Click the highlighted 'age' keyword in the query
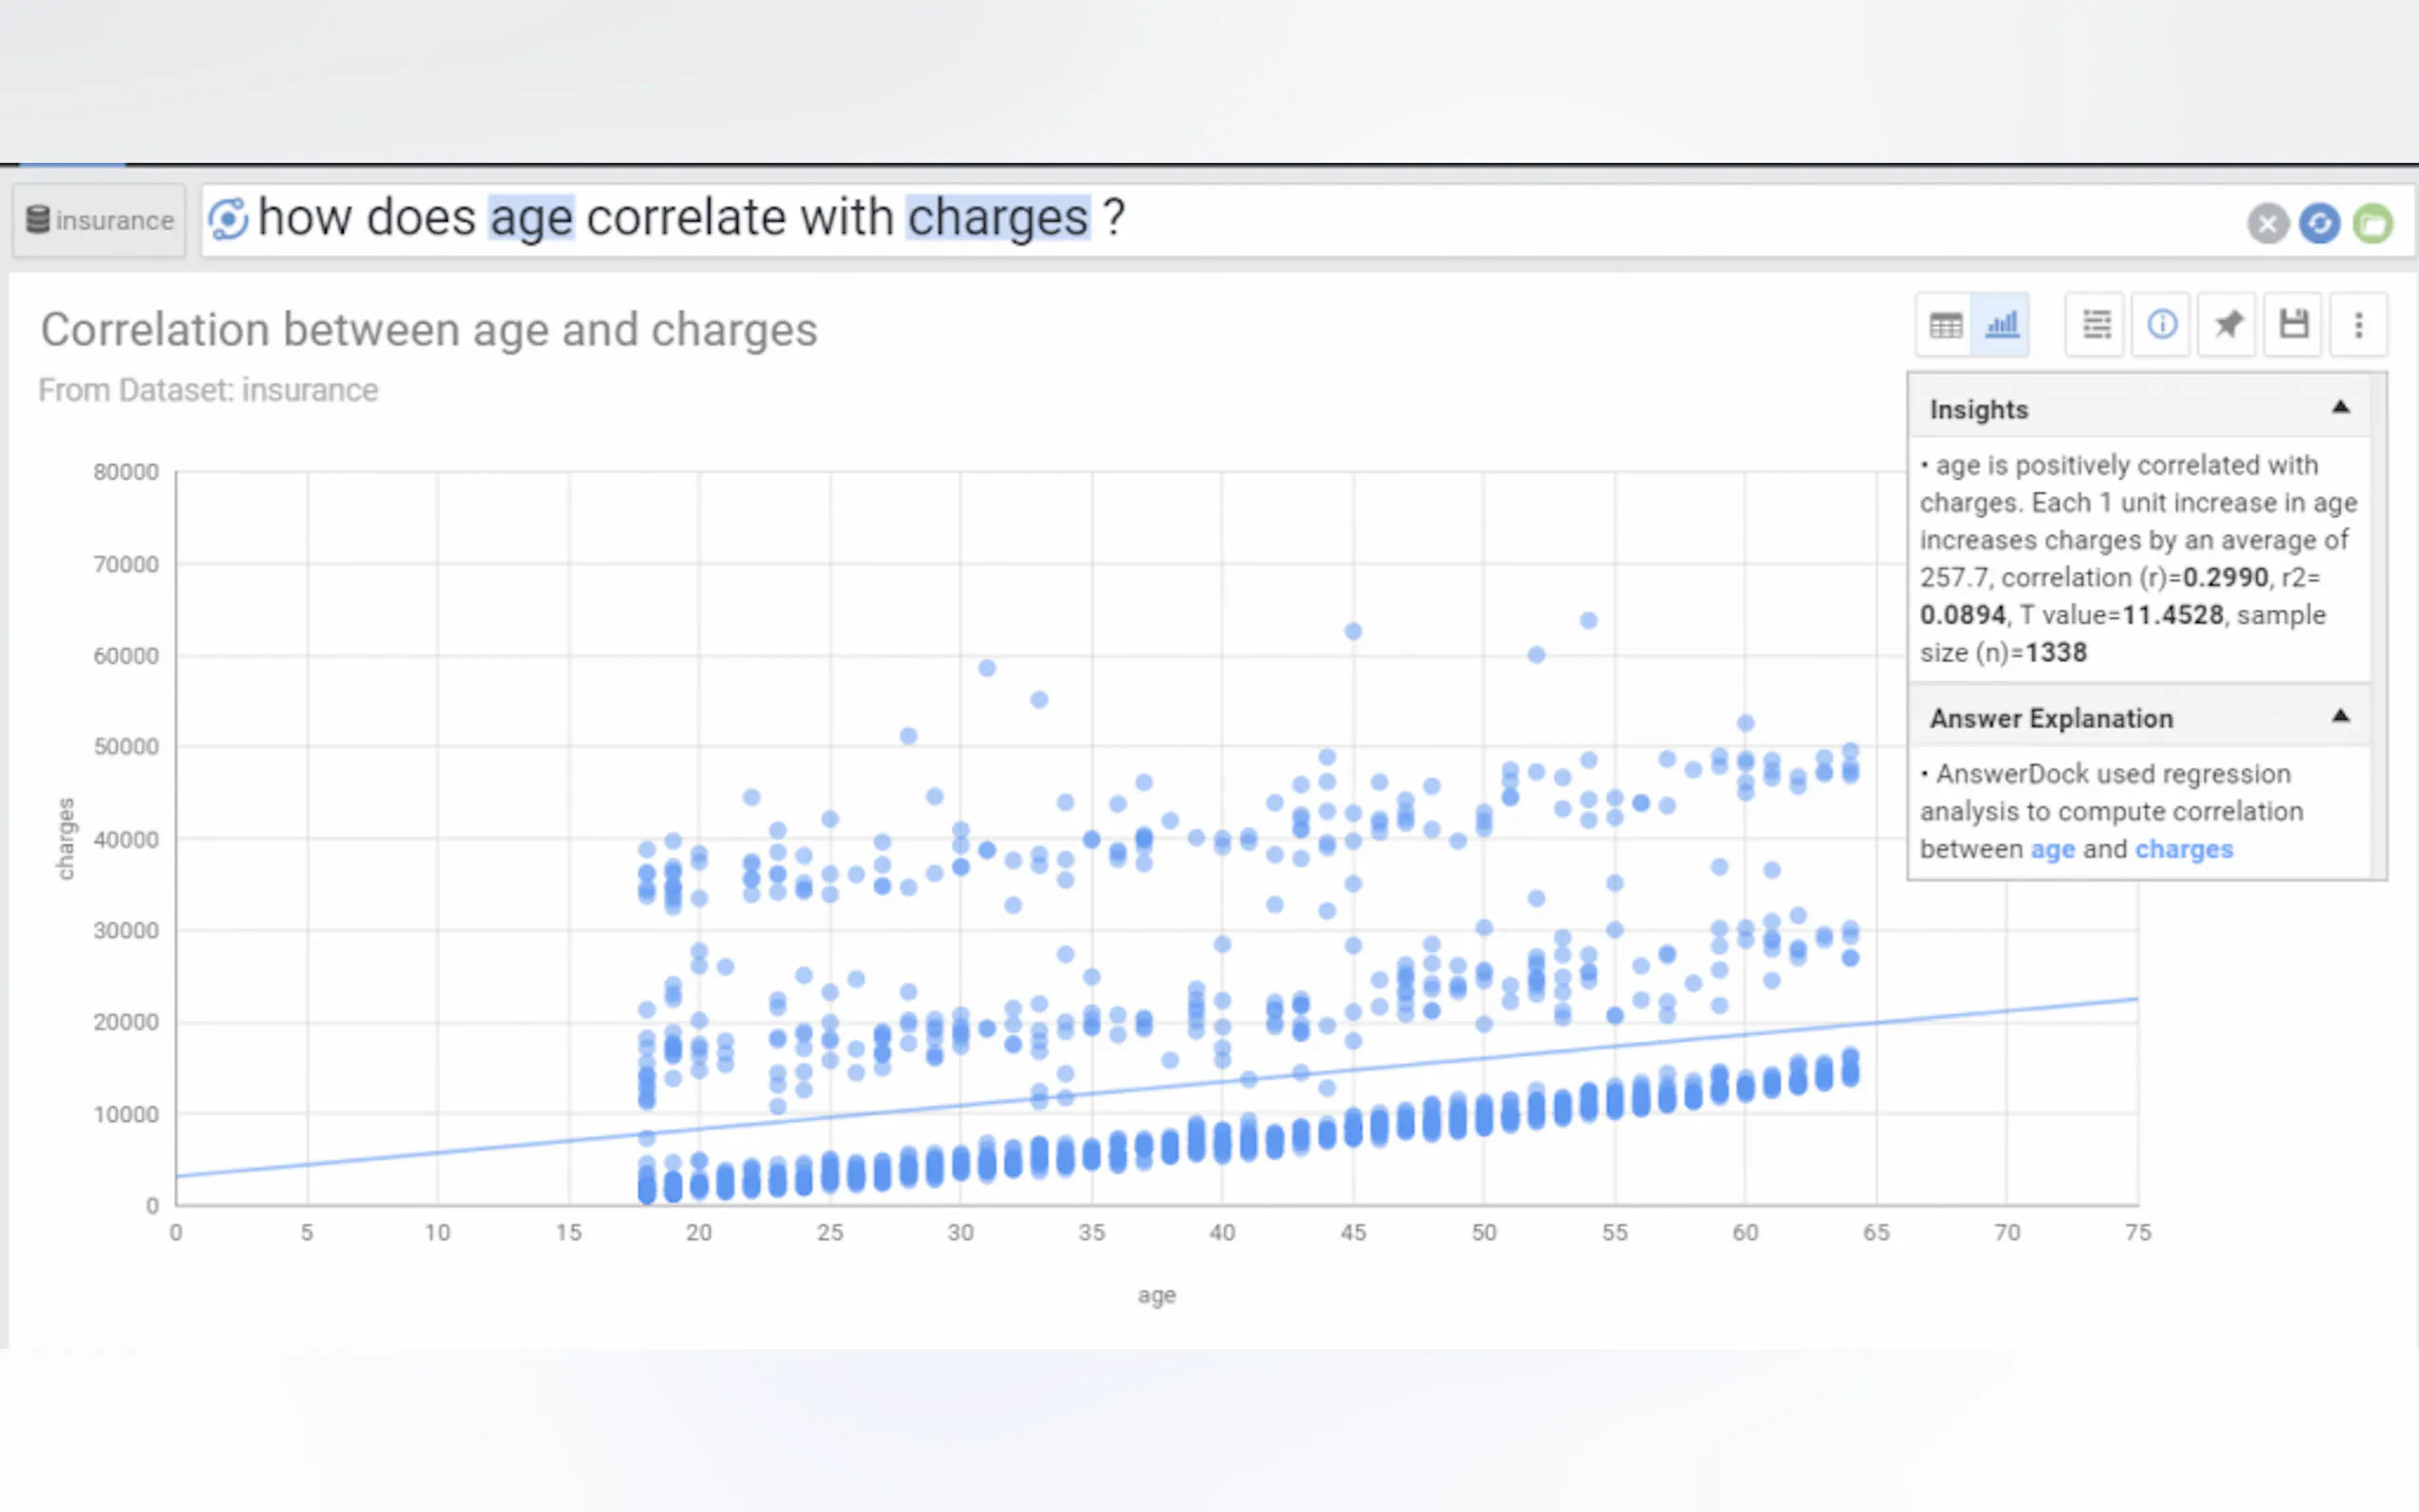The height and width of the screenshot is (1512, 2419). [531, 218]
